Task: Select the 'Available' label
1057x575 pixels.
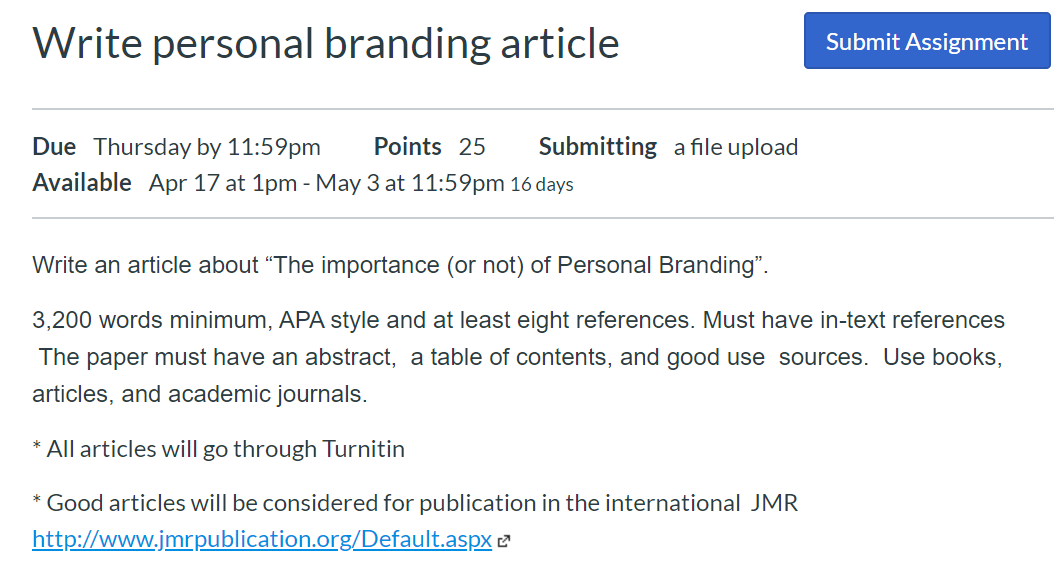Action: click(x=82, y=183)
